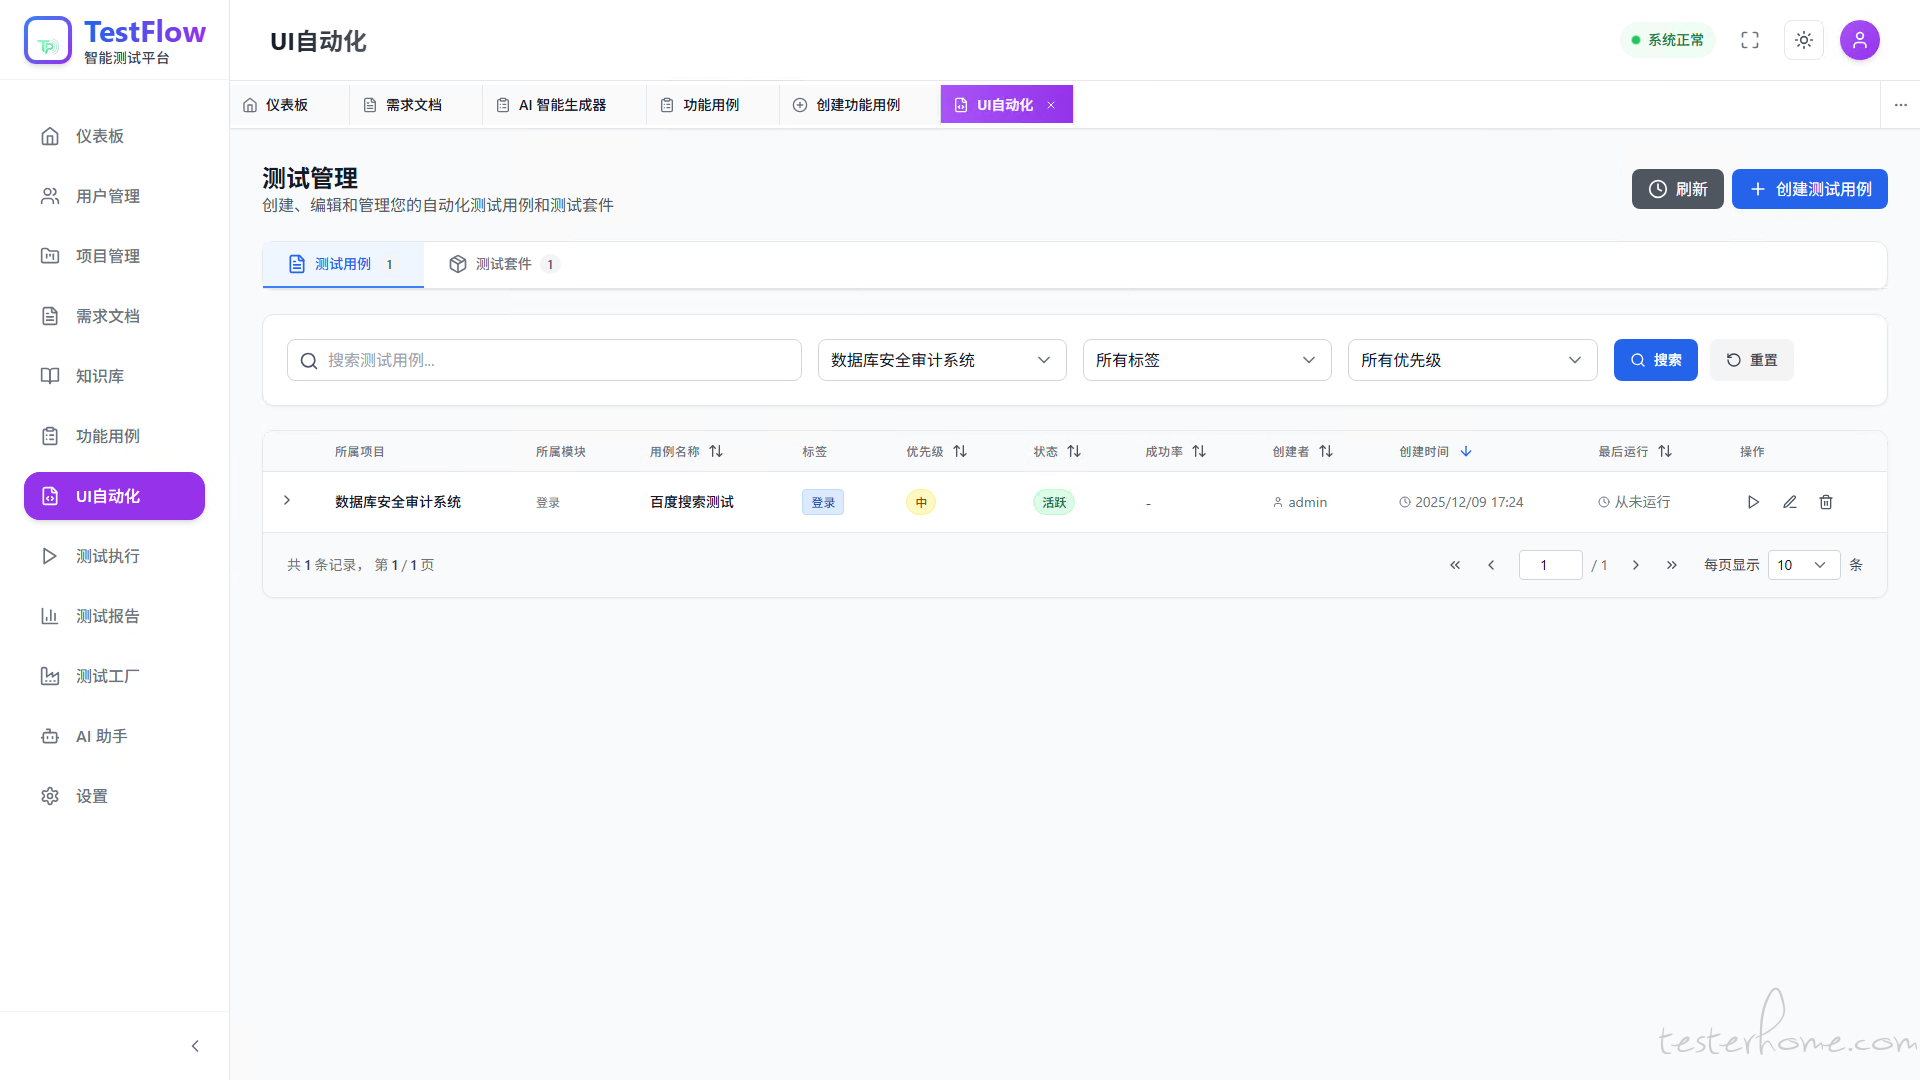Open the AI 智能生成器 tab
Screen dimensions: 1920x1080
pos(562,105)
